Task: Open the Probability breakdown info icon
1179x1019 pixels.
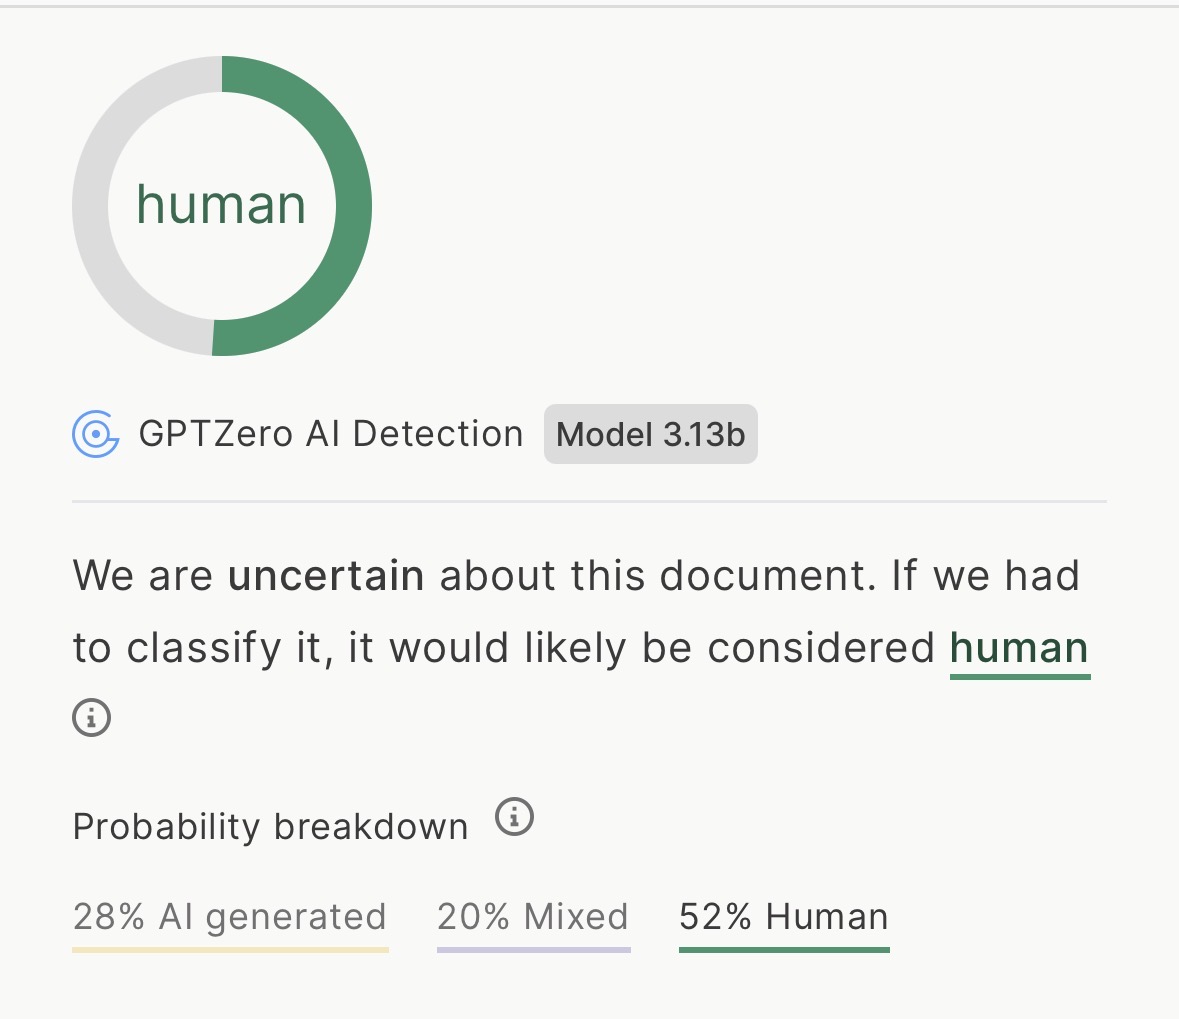Action: tap(515, 817)
